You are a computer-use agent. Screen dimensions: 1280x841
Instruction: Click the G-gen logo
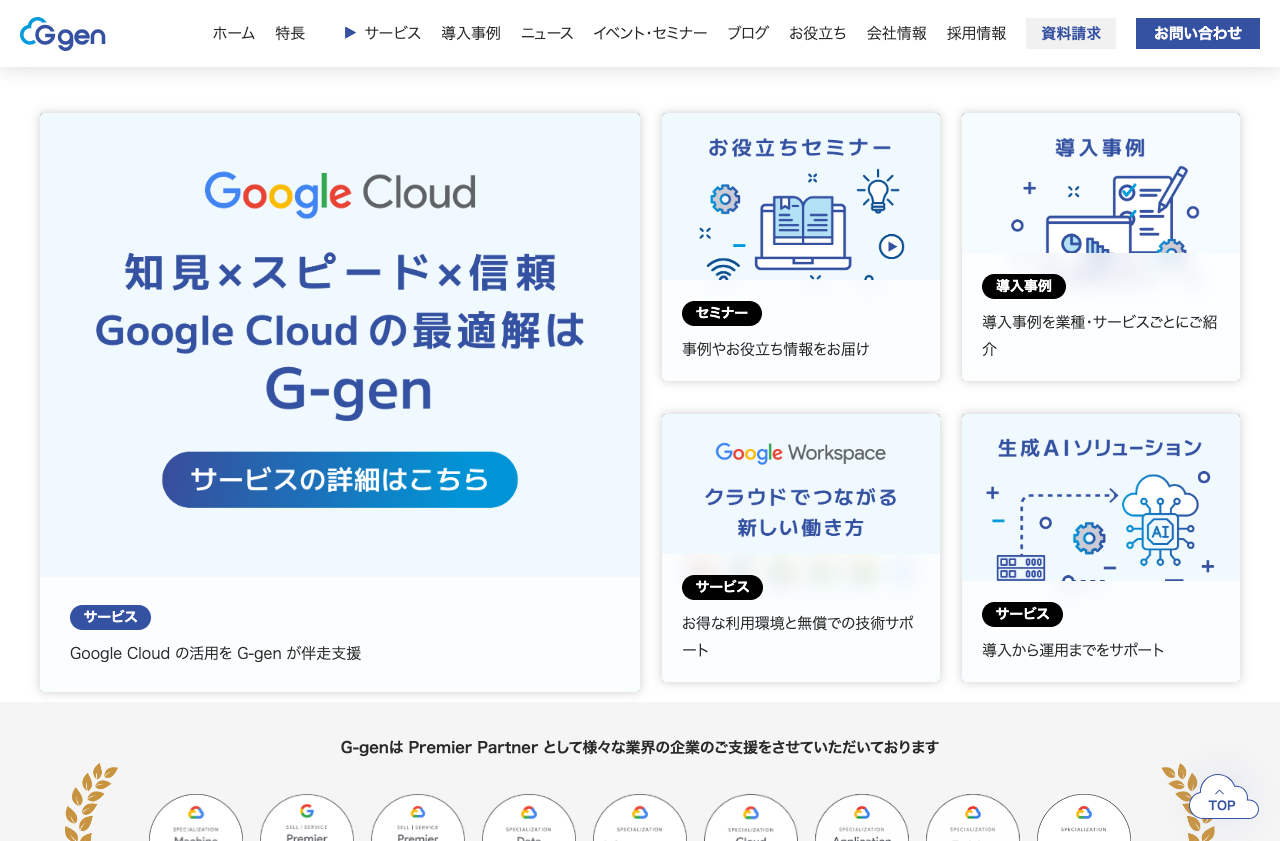pos(62,33)
